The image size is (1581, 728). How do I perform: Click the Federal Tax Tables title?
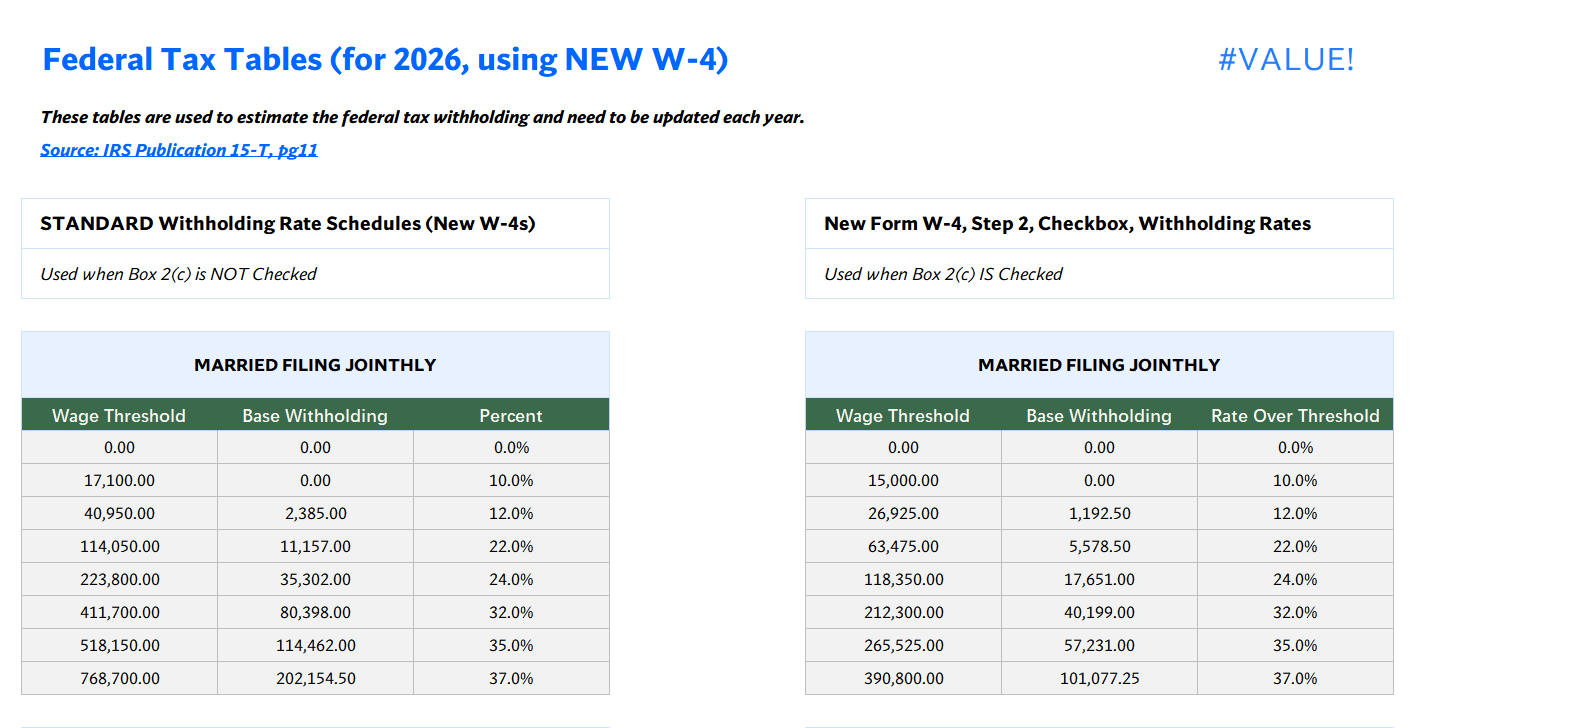[385, 59]
